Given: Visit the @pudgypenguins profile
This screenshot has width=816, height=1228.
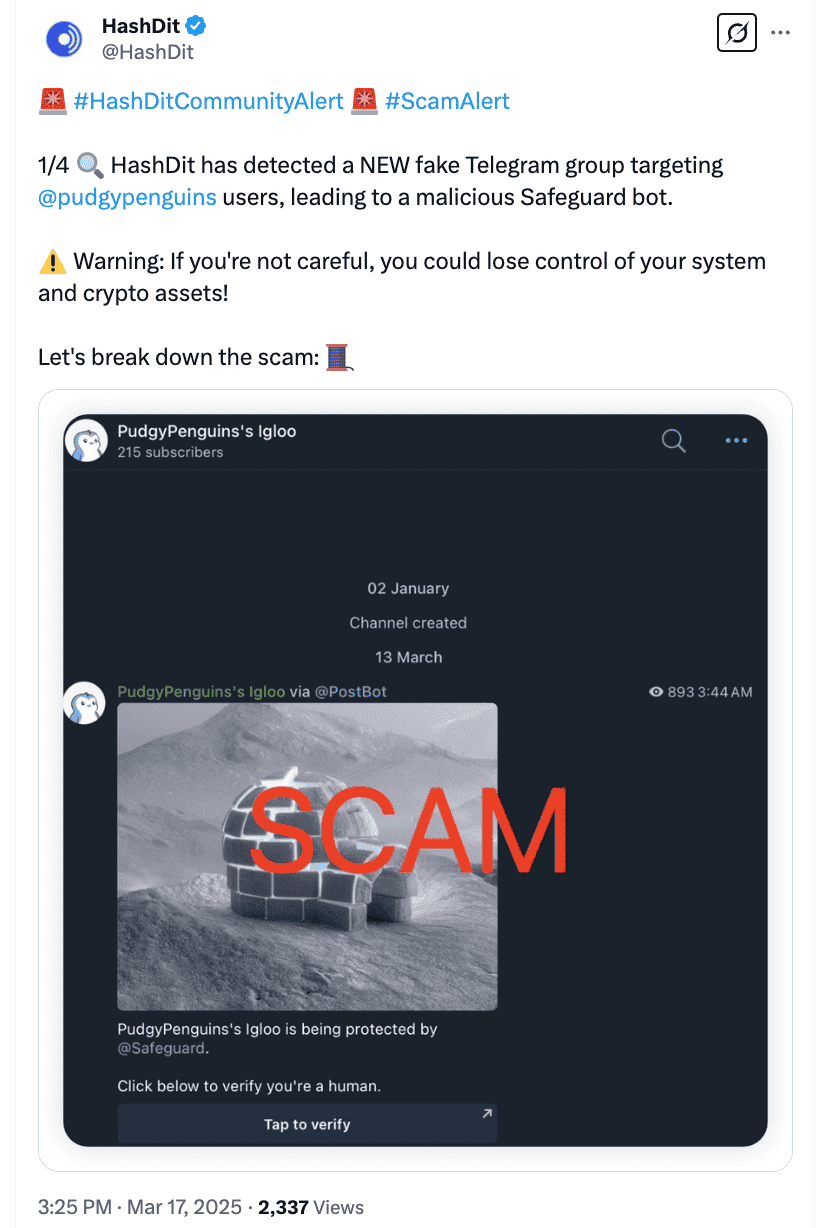Looking at the screenshot, I should tap(127, 197).
